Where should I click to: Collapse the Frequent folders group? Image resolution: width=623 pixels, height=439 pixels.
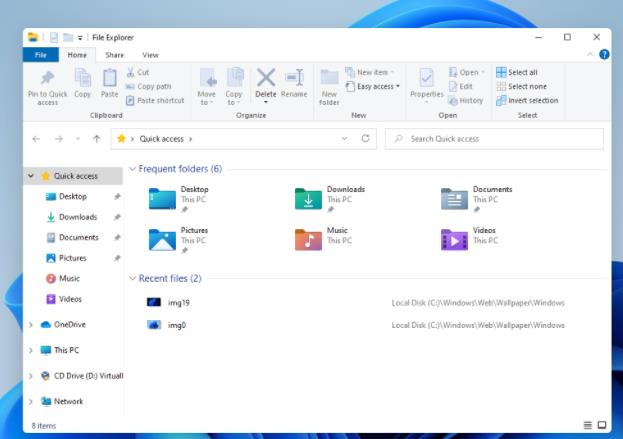click(x=133, y=169)
